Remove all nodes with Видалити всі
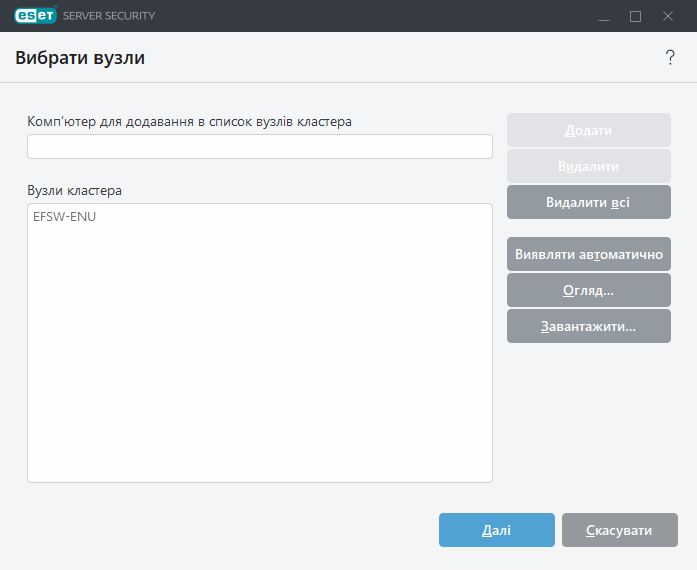 588,202
